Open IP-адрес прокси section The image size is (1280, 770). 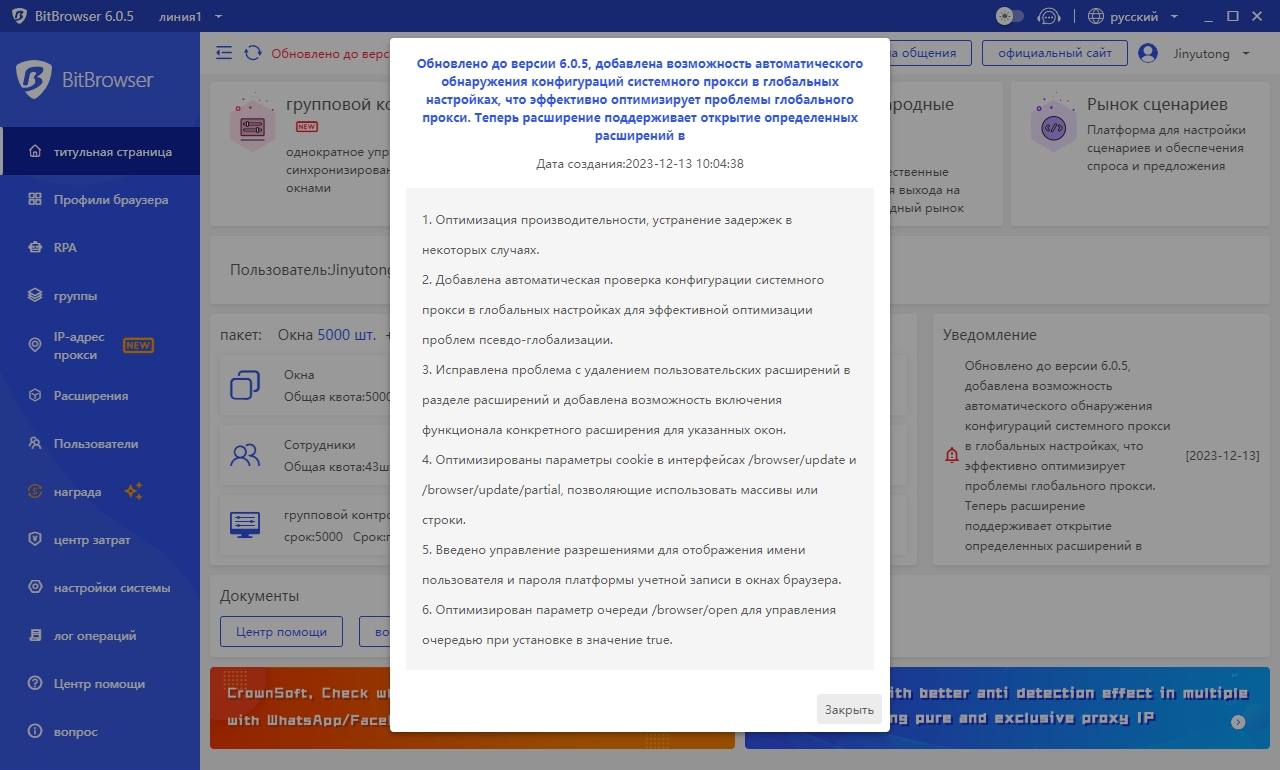100,346
